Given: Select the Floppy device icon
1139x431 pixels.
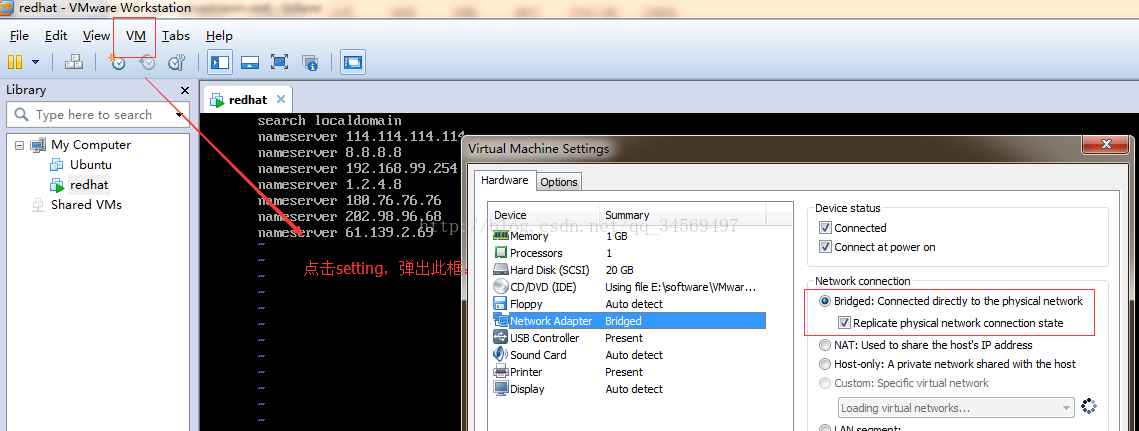Looking at the screenshot, I should coord(500,304).
